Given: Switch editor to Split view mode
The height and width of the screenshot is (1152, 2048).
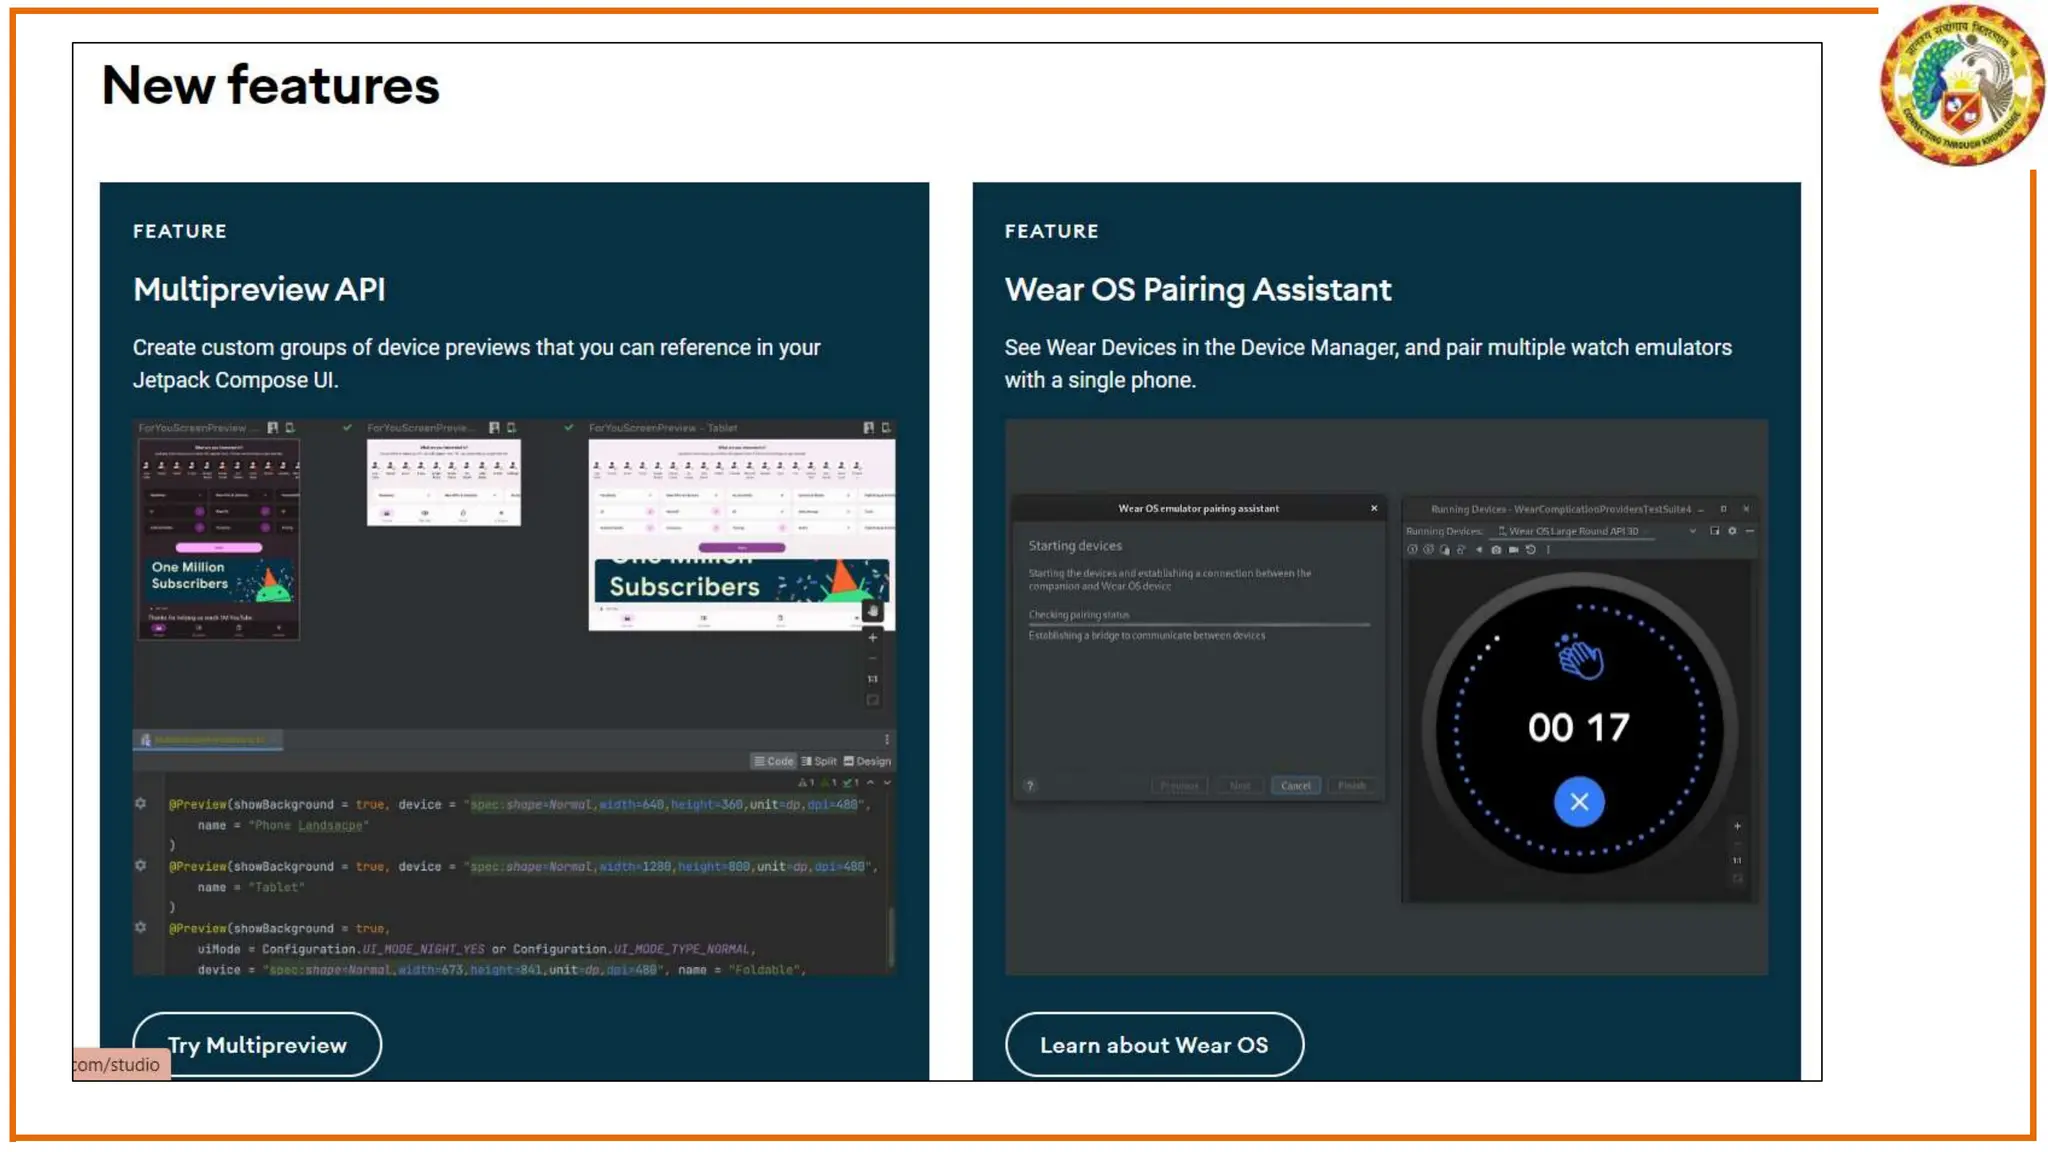Looking at the screenshot, I should pos(819,761).
